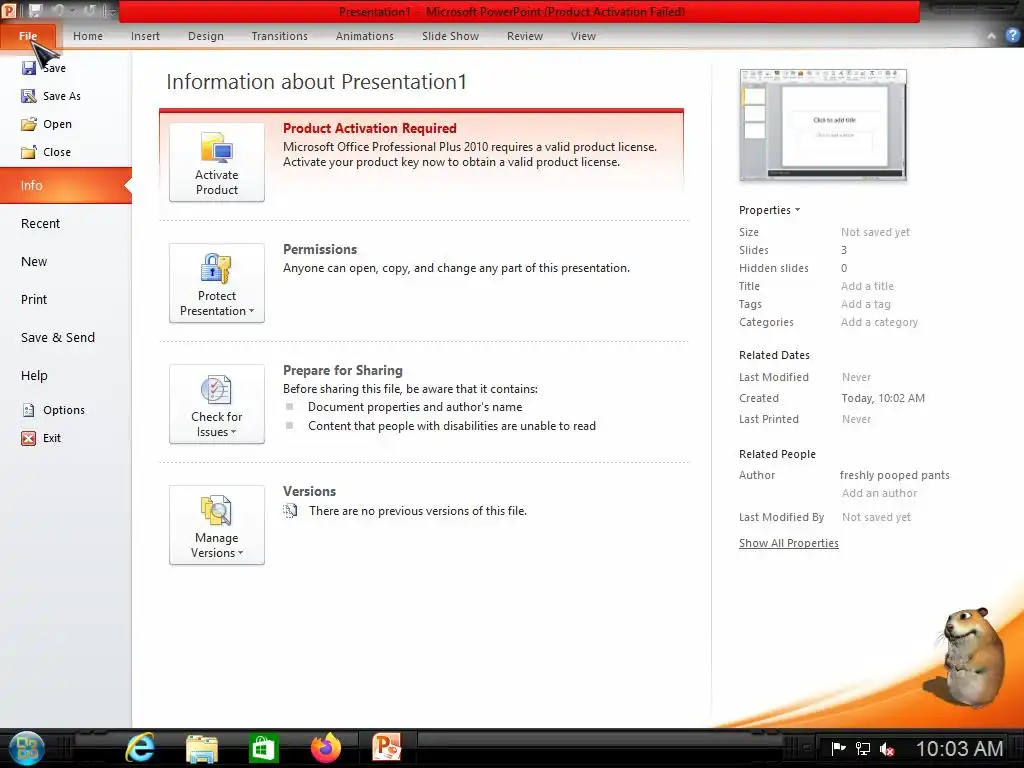Switch to the Design tab
Image resolution: width=1024 pixels, height=768 pixels.
pos(206,36)
